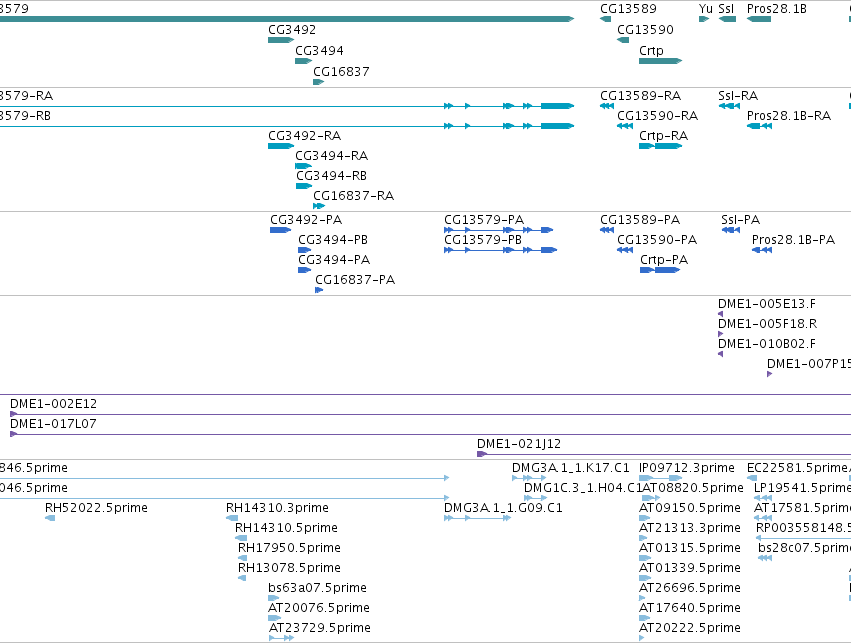Select protein Crtp-PA
The width and height of the screenshot is (851, 643).
pos(660,270)
